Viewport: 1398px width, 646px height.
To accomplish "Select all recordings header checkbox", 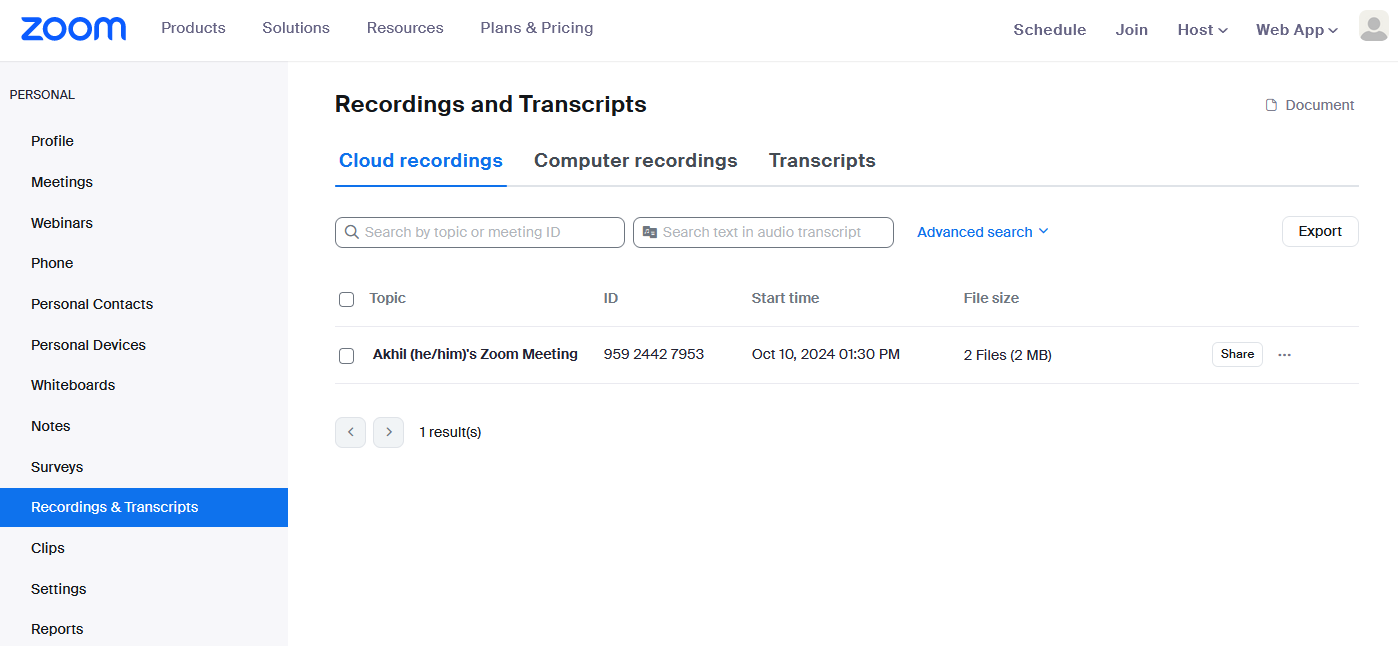I will coord(346,299).
